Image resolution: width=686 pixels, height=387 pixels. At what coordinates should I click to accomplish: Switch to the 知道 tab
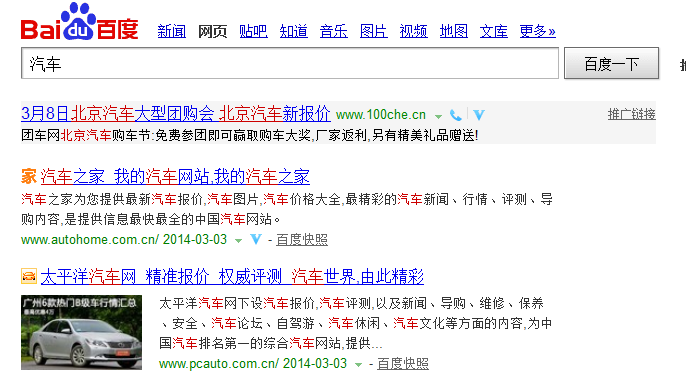point(294,31)
